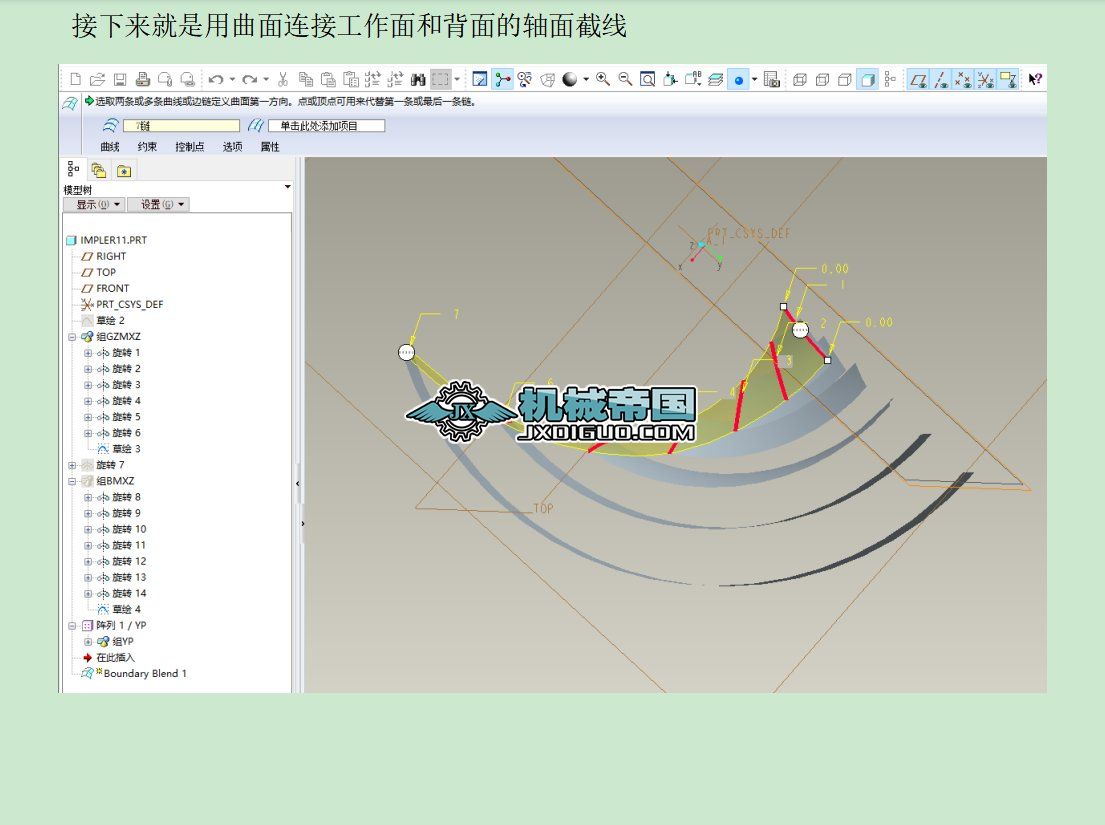Screen dimensions: 1105x825
Task: Open the dropdown beside the blue dot icon
Action: point(754,80)
